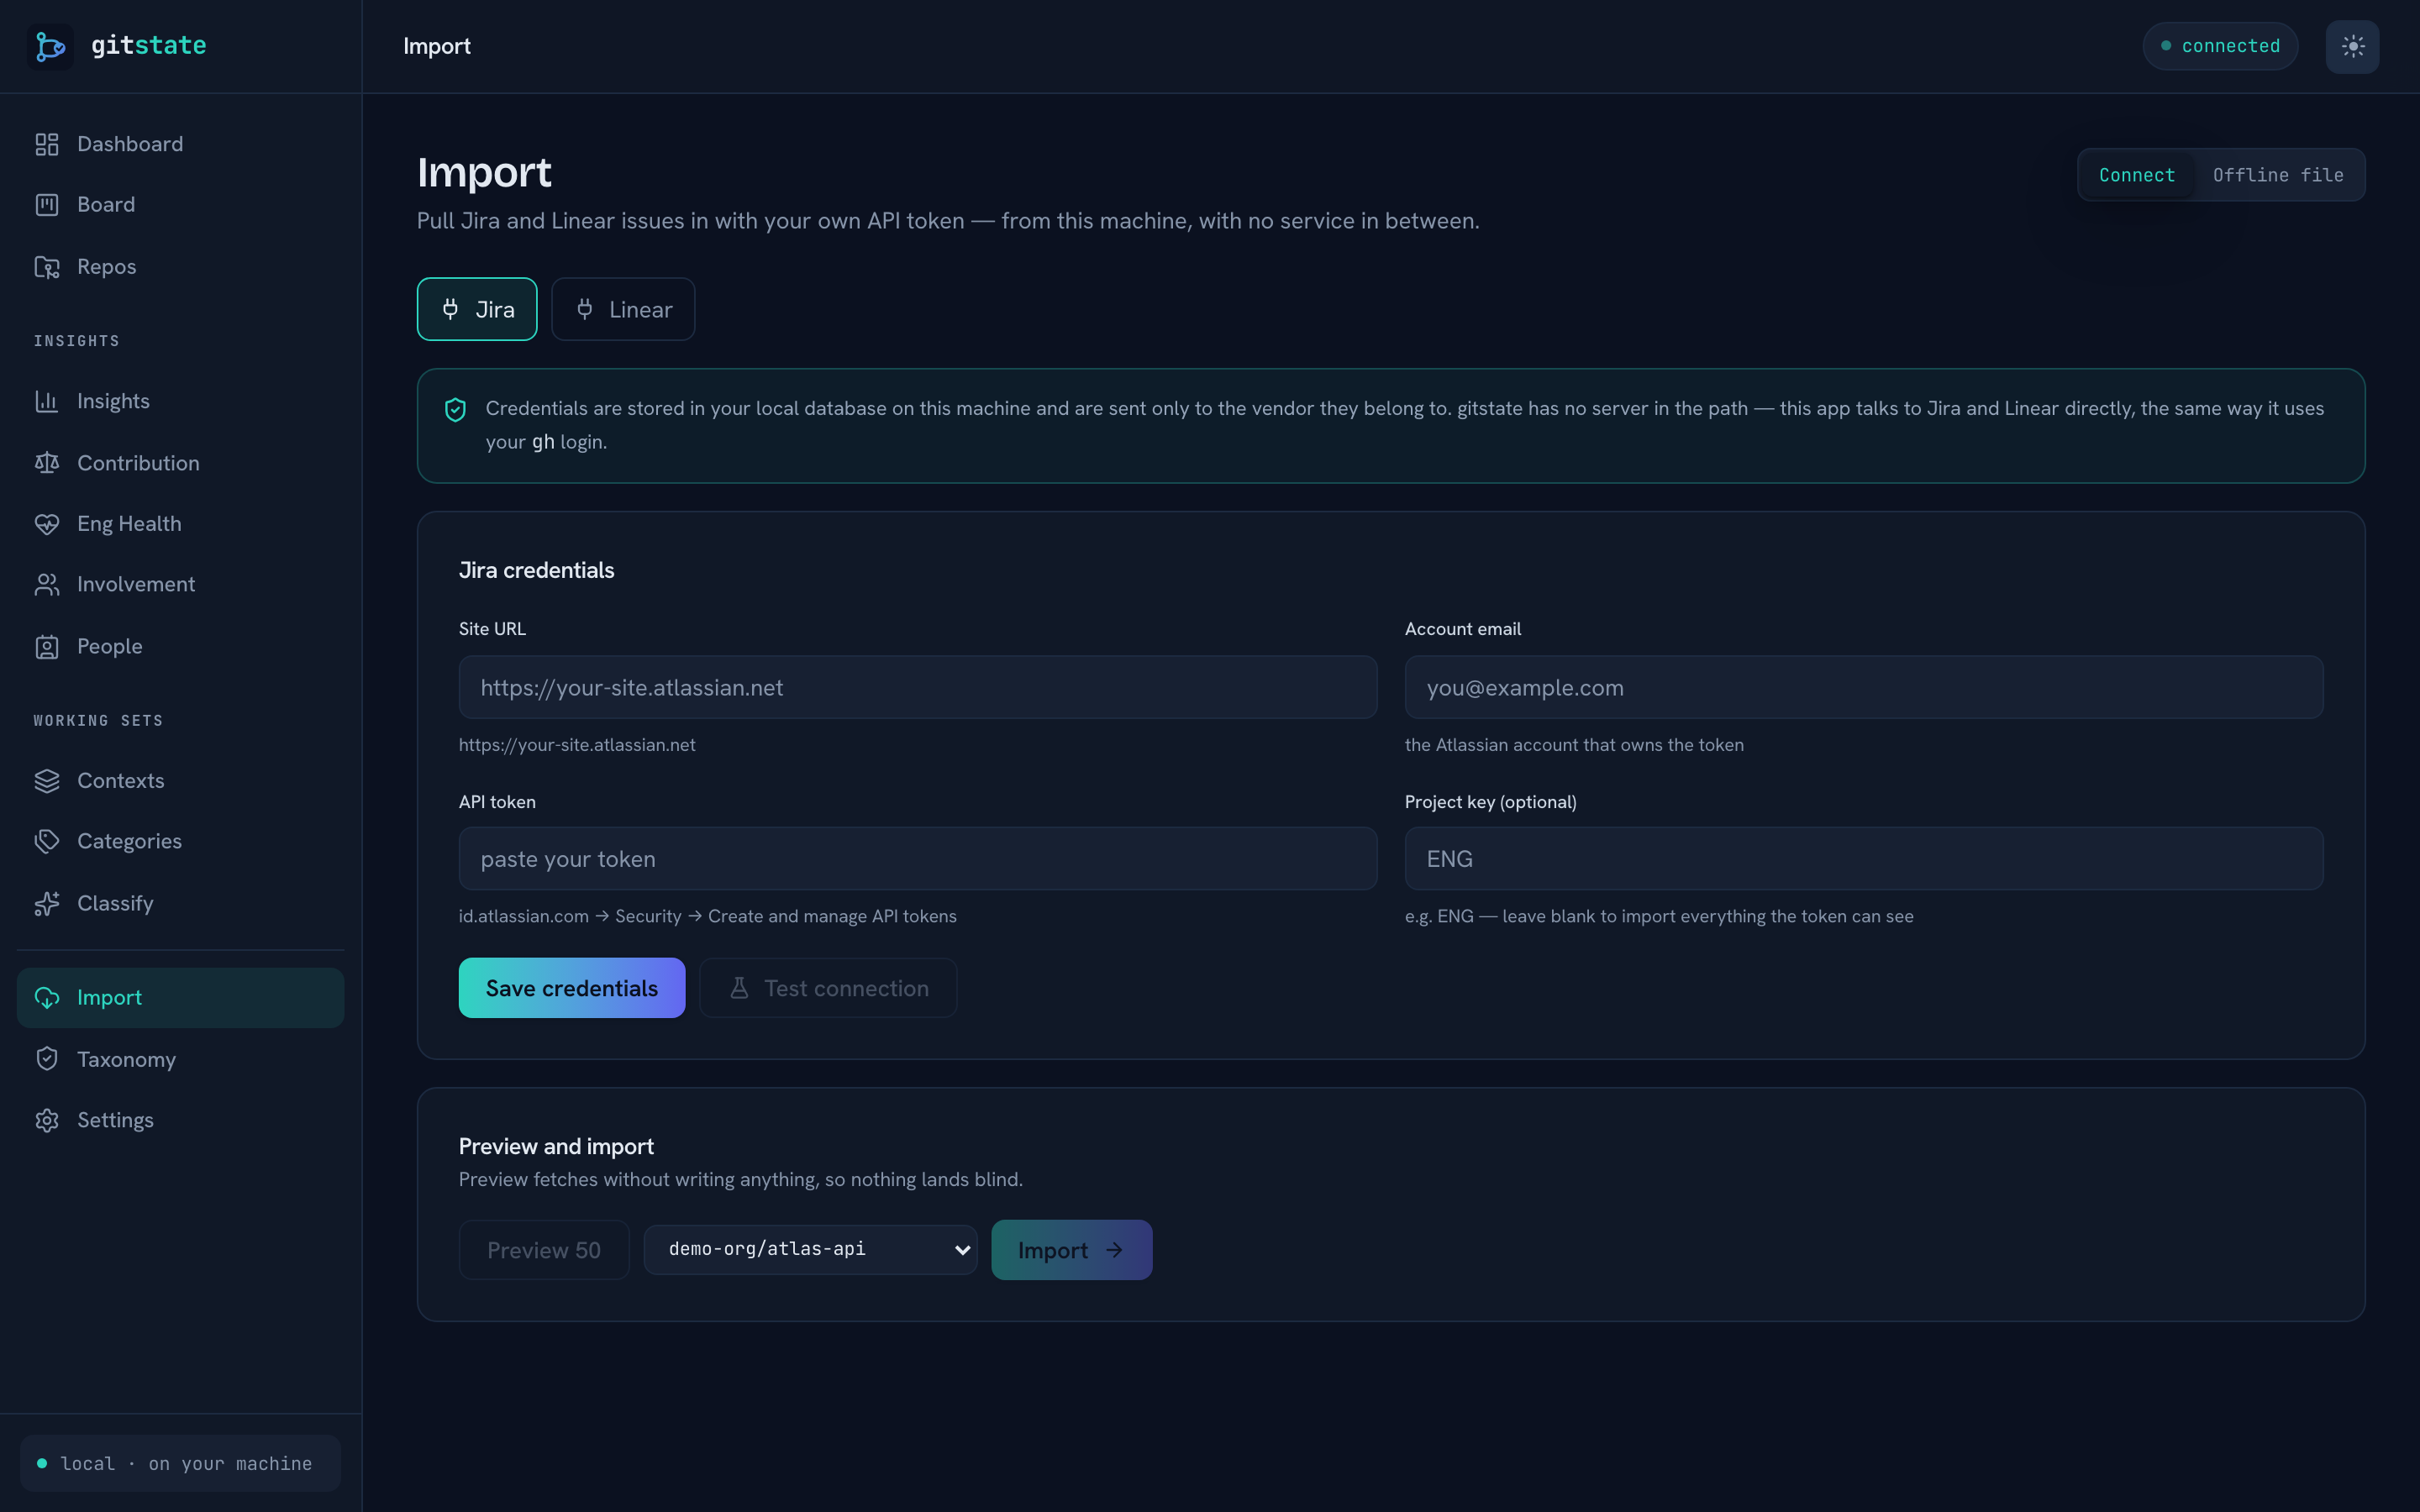The height and width of the screenshot is (1512, 2420).
Task: Click the gitstate logo icon
Action: tap(50, 46)
